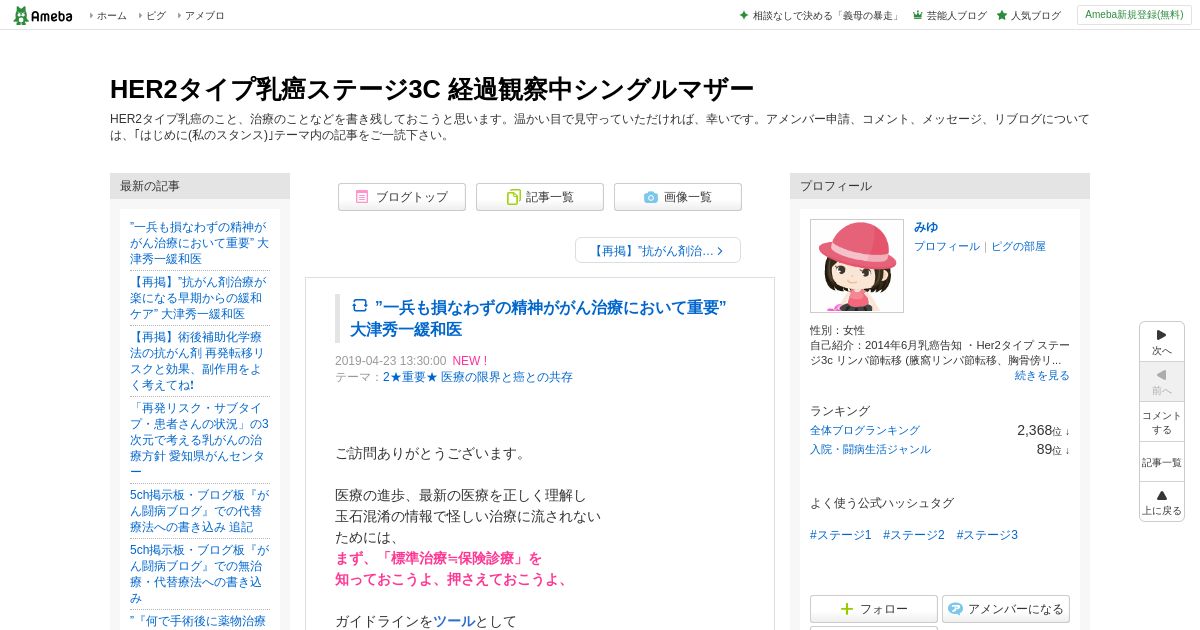Click the 最新の記事 panel header
This screenshot has height=630, width=1200.
[x=200, y=186]
